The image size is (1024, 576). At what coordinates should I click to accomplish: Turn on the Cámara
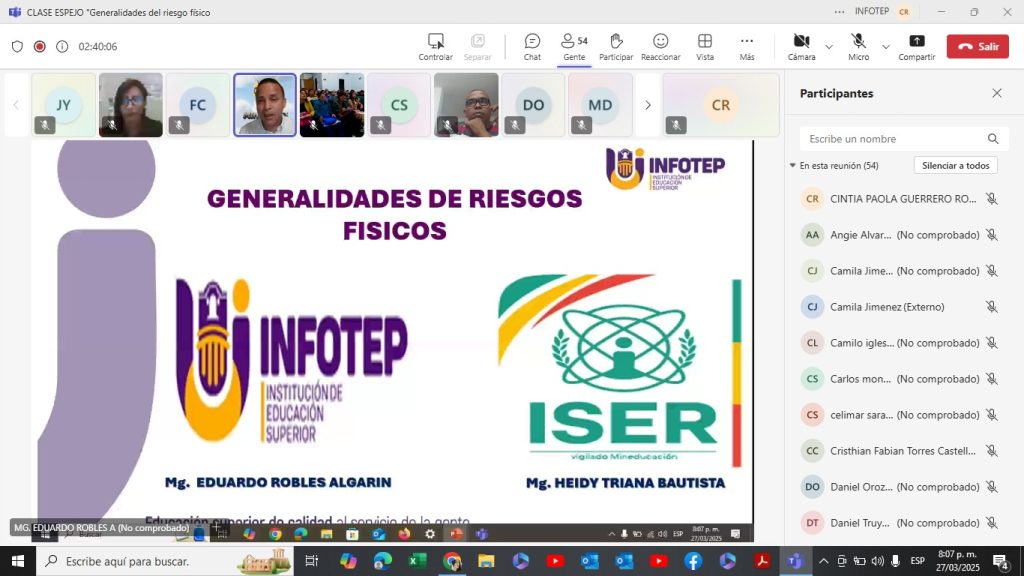coord(801,47)
